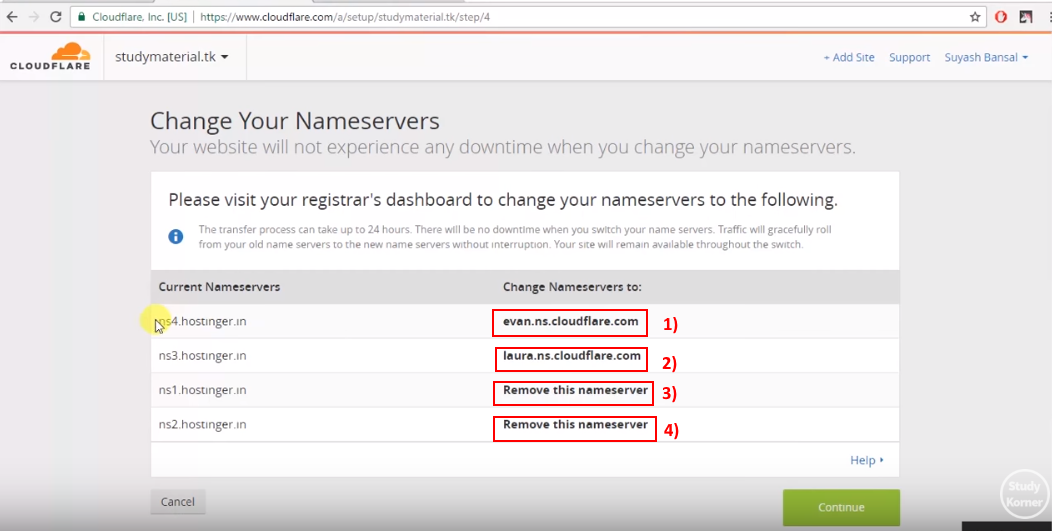Bookmark this page with the star icon
Screen dimensions: 1052x531
coord(975,17)
